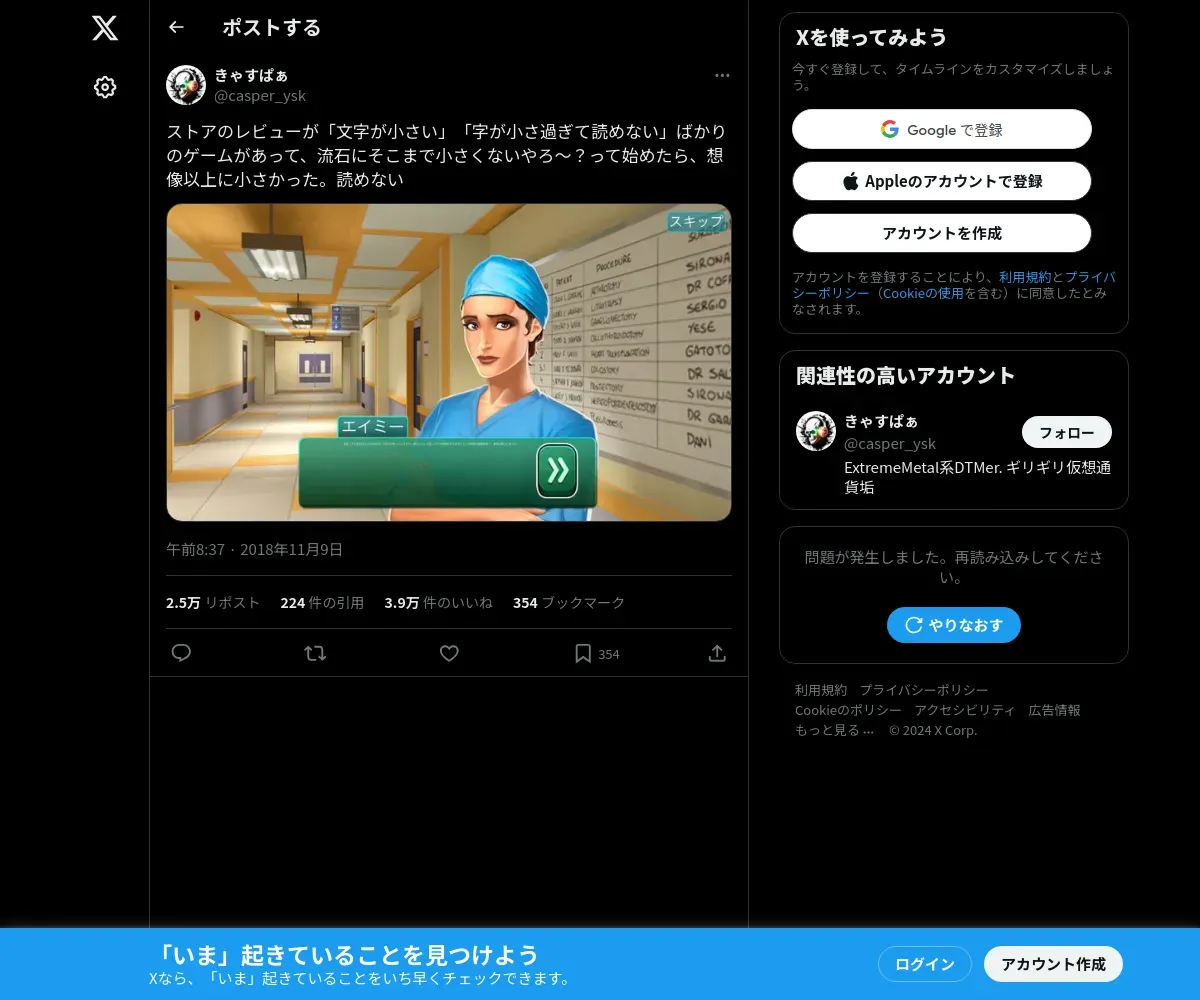Click the tweet body text
The image size is (1200, 1000).
(446, 156)
